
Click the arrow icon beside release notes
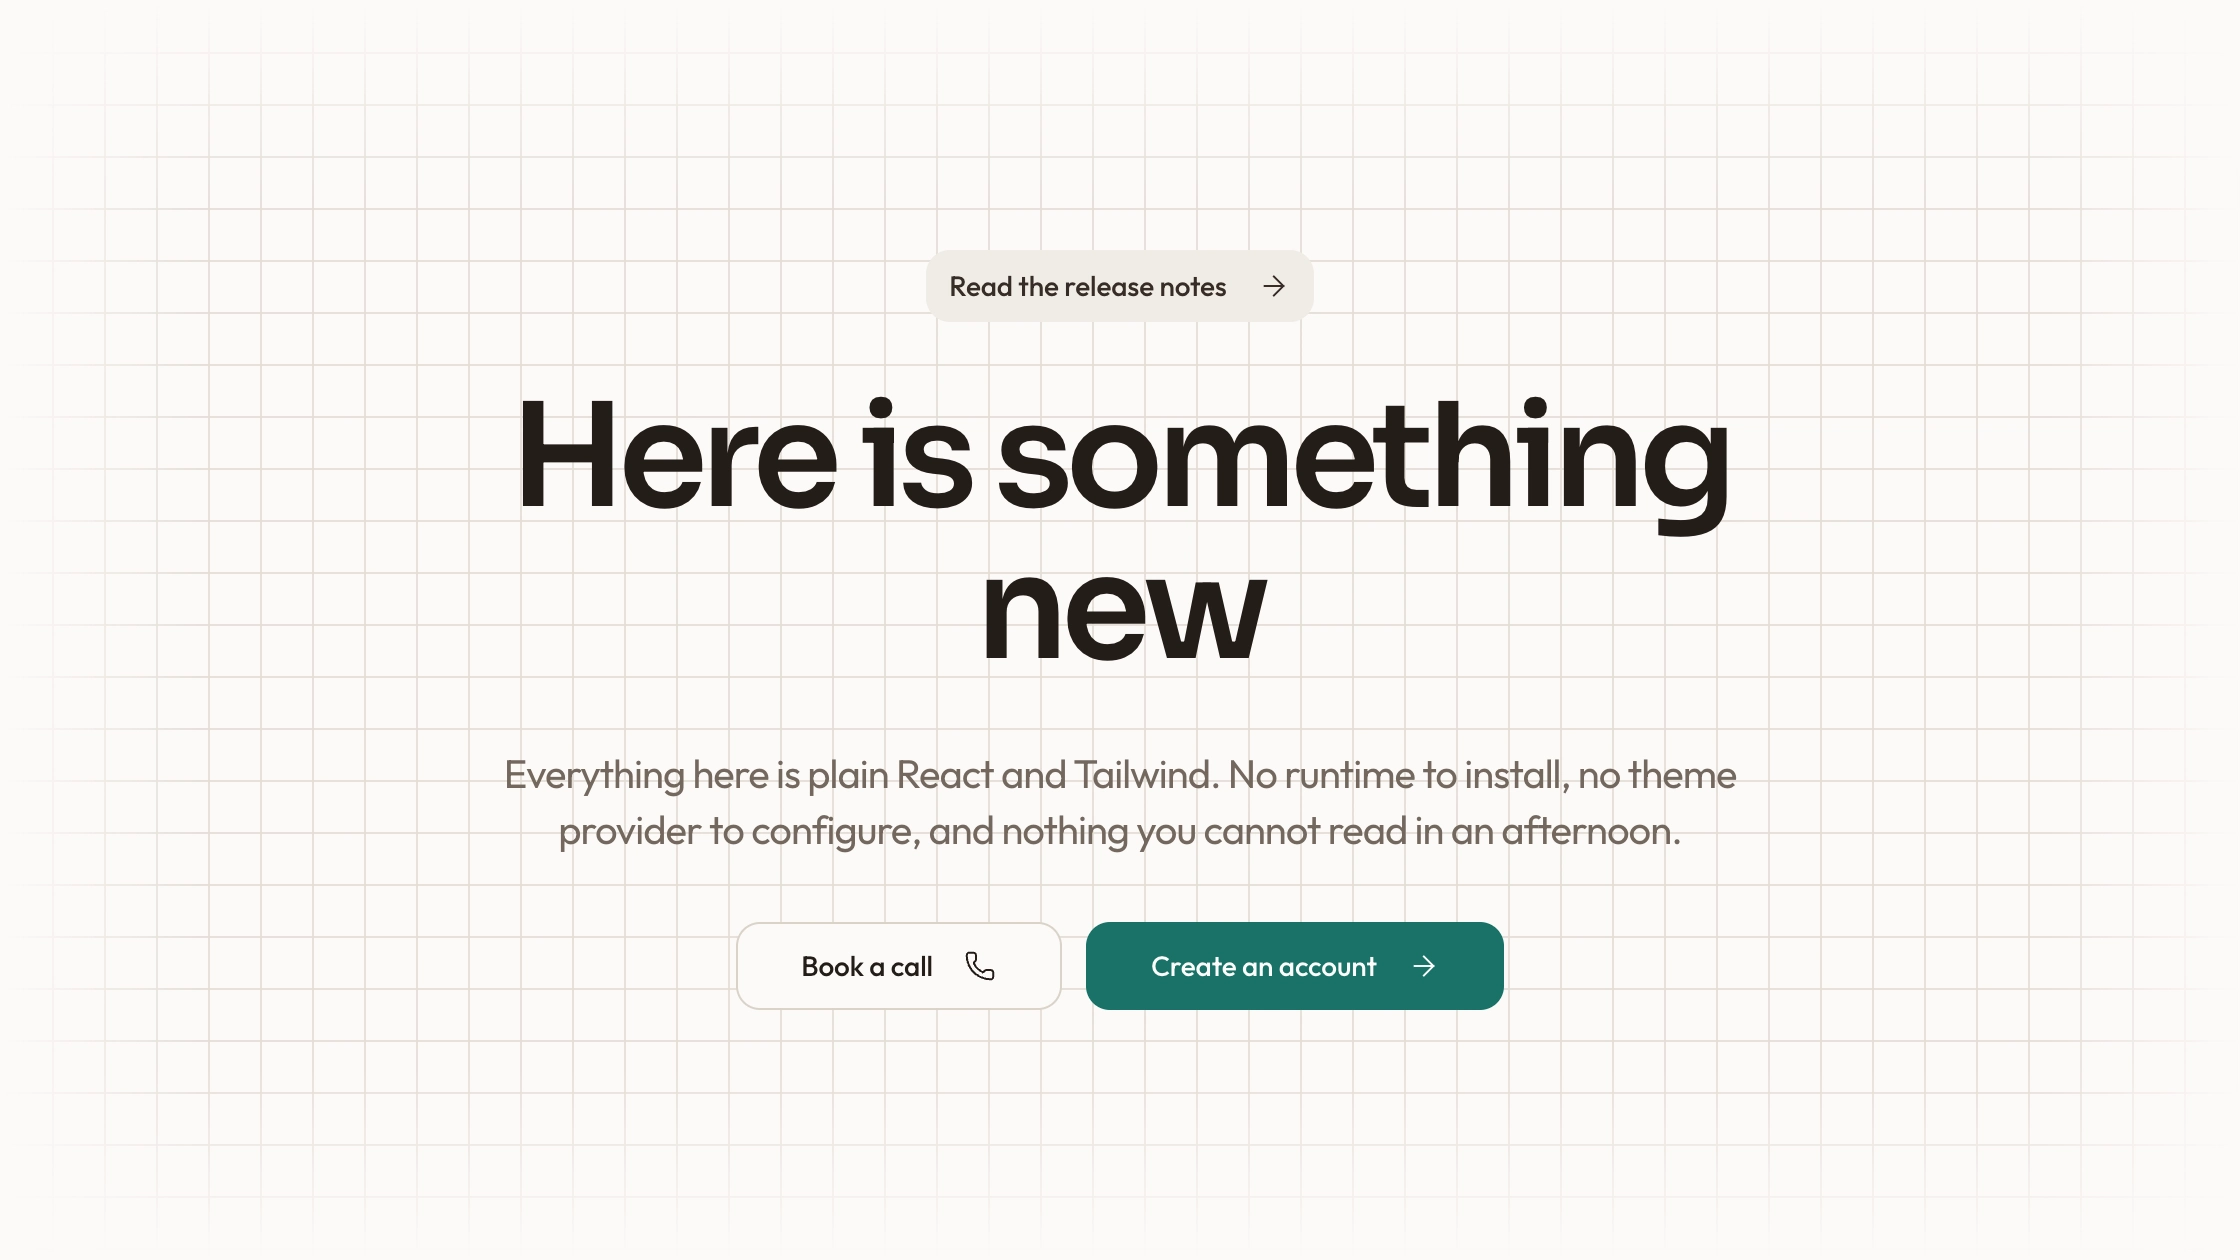point(1273,287)
